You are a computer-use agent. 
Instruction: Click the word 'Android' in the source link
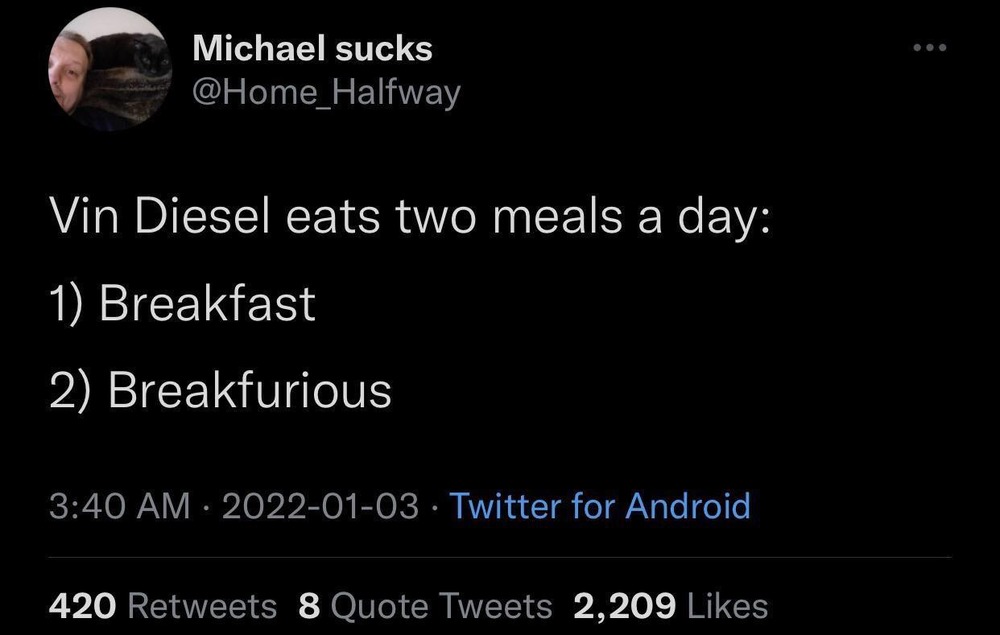pos(689,506)
